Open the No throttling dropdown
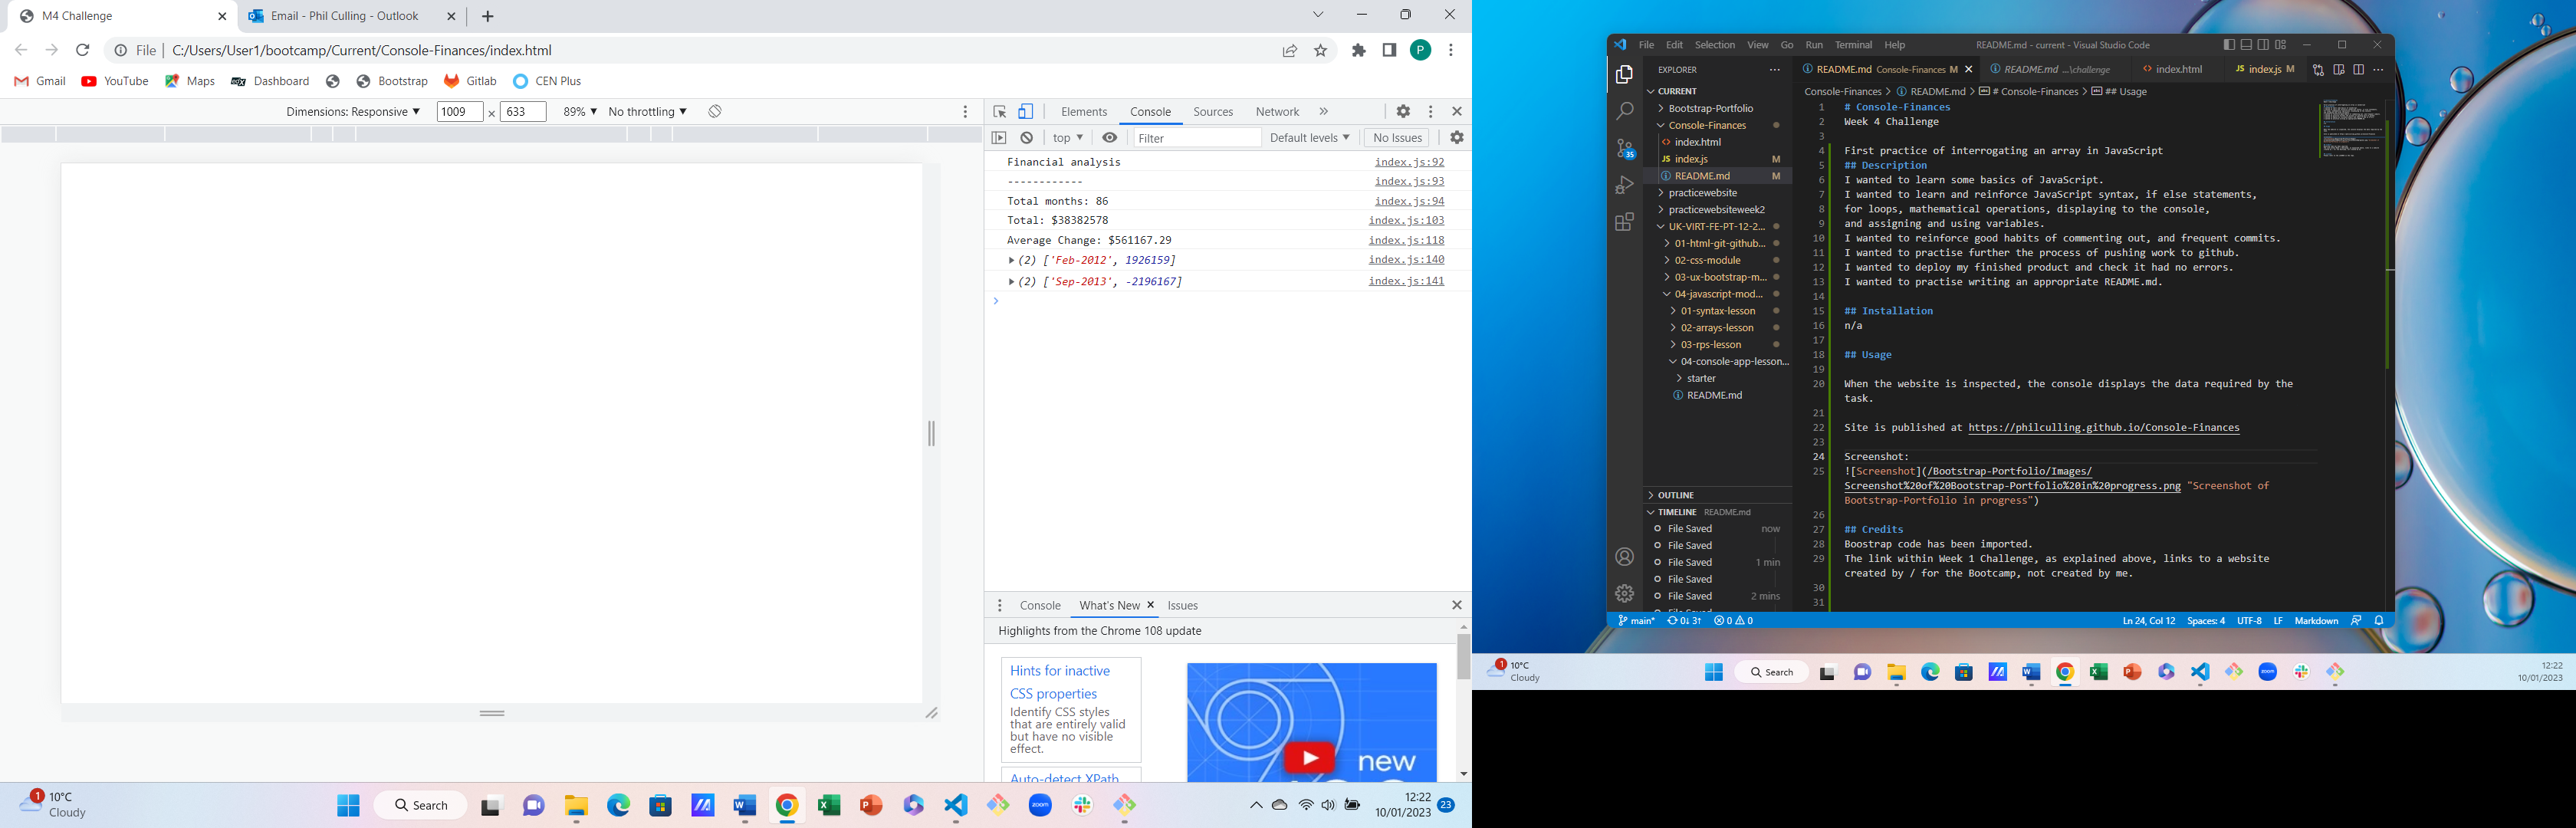2576x828 pixels. pyautogui.click(x=647, y=111)
